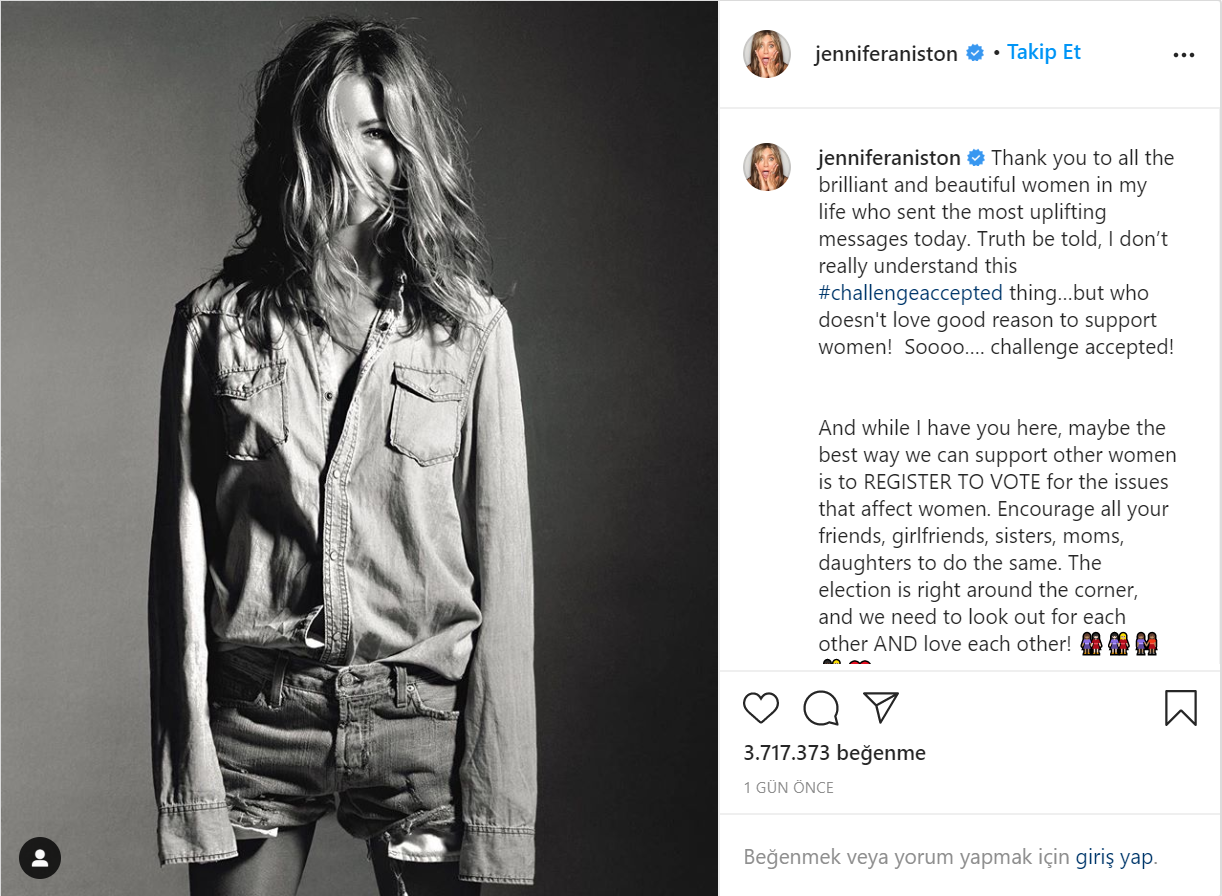Open the three-dot more options menu

(x=1184, y=55)
